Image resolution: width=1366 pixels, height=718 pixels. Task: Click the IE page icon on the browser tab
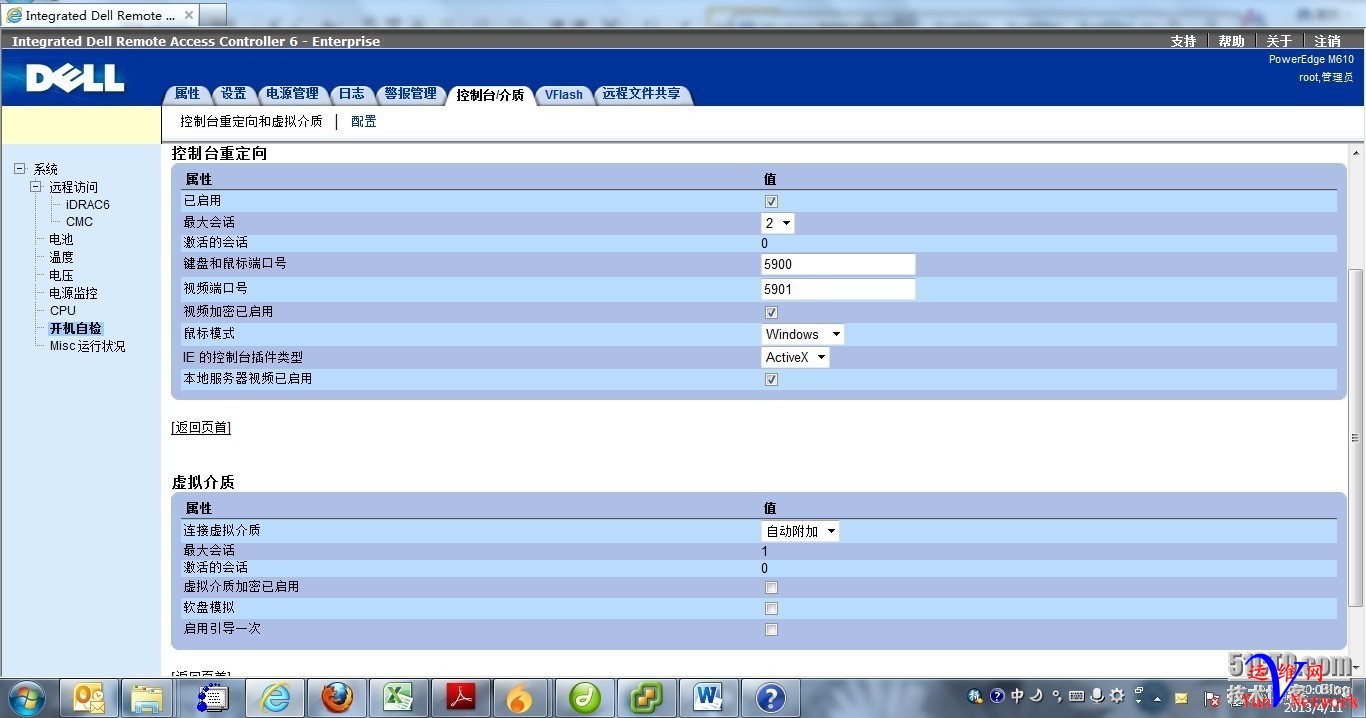tap(14, 15)
